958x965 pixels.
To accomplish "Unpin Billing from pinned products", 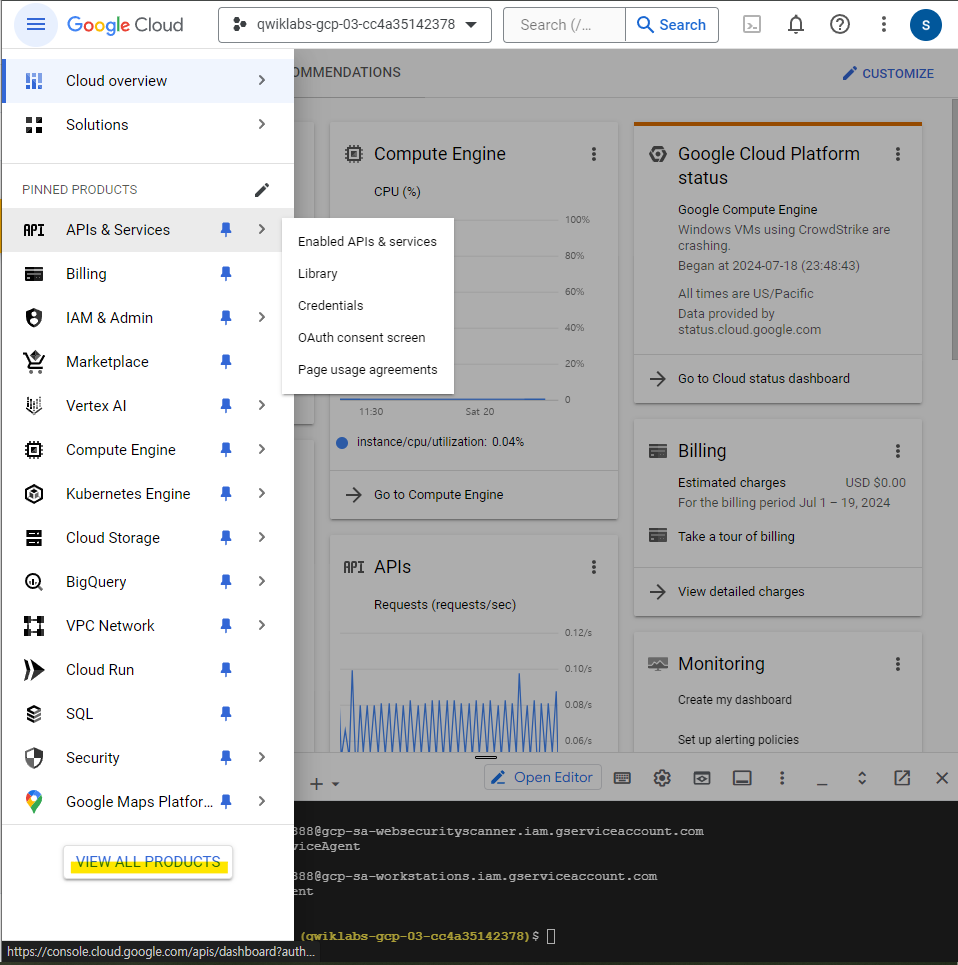I will (x=226, y=274).
